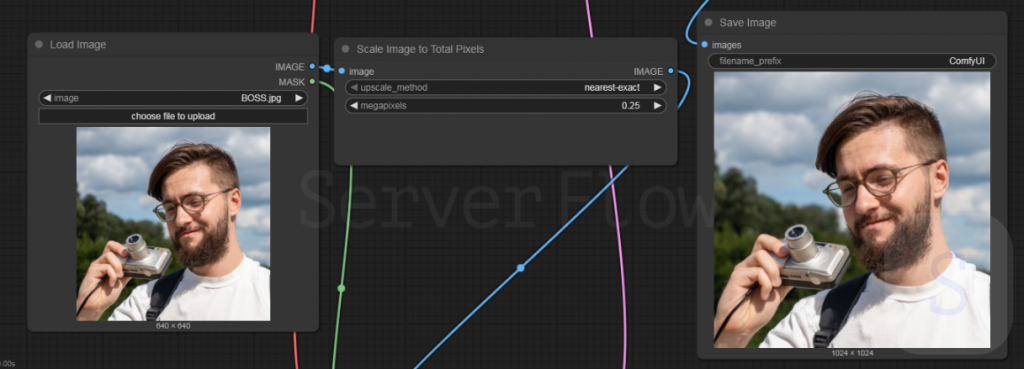Click the Save Image output preview
Screen dimensions: 1024x369
click(852, 210)
